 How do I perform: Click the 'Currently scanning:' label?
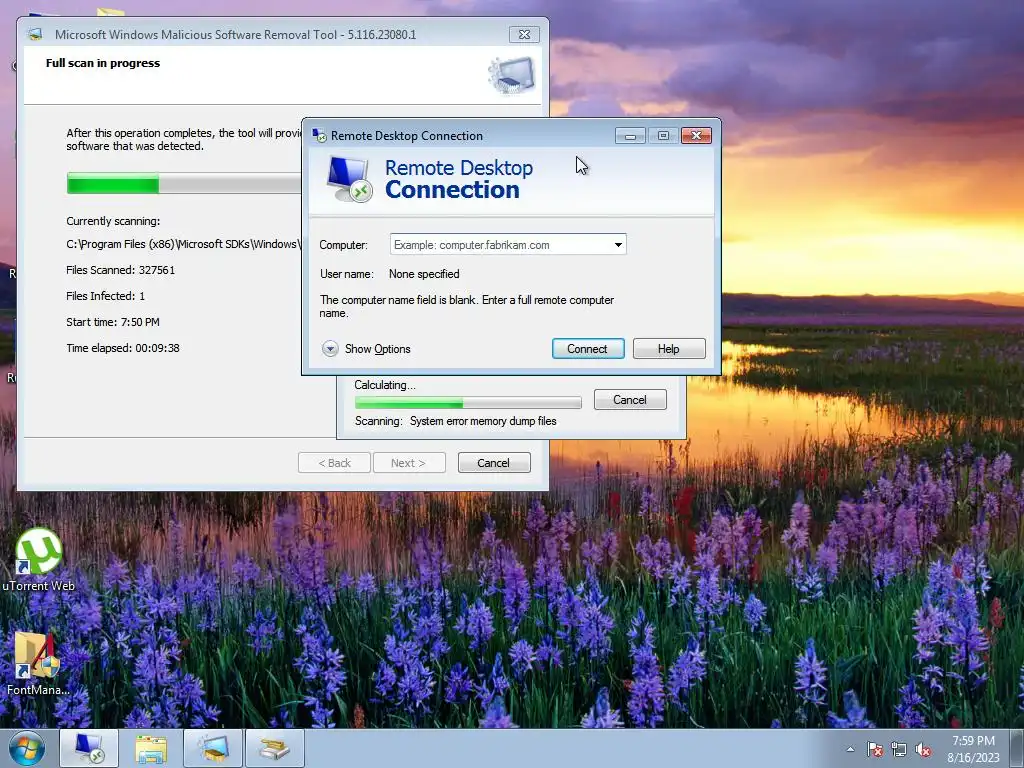(x=113, y=221)
